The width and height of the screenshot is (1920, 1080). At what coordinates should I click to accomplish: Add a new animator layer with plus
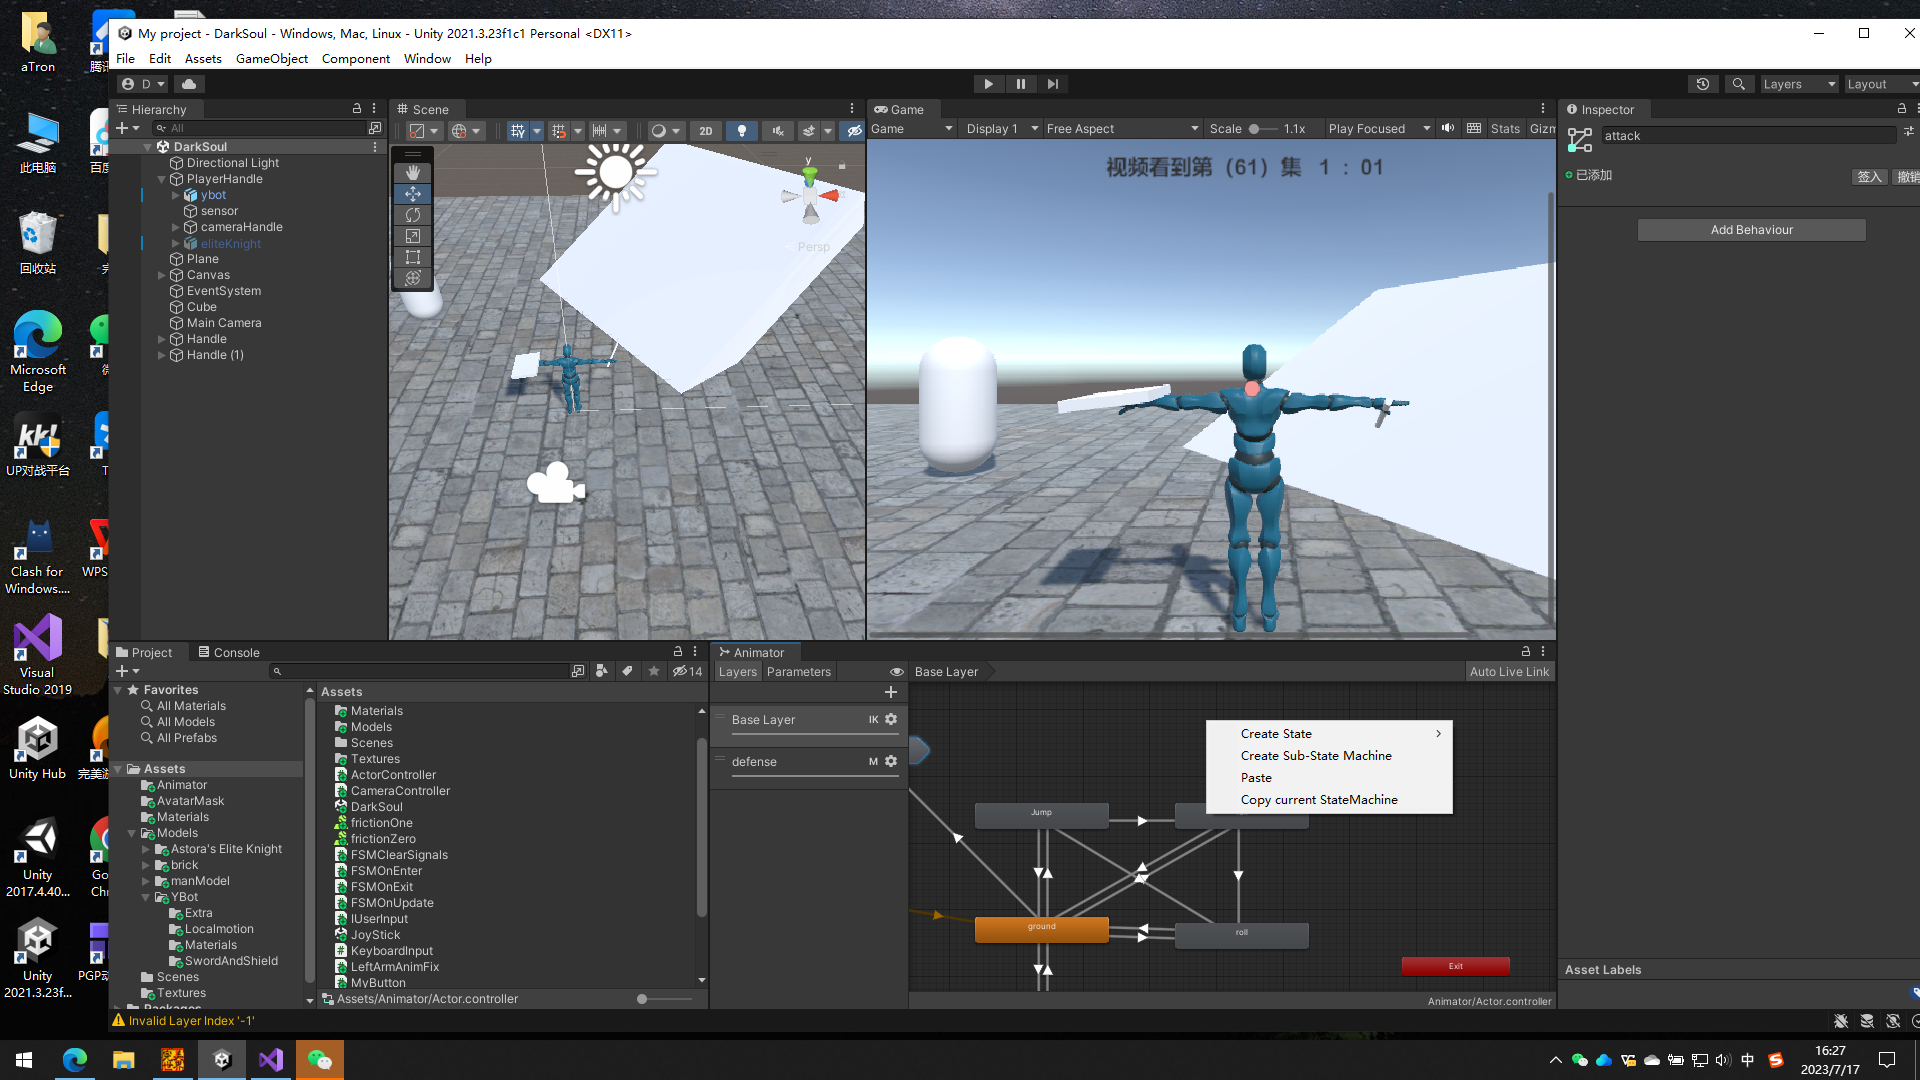coord(890,692)
